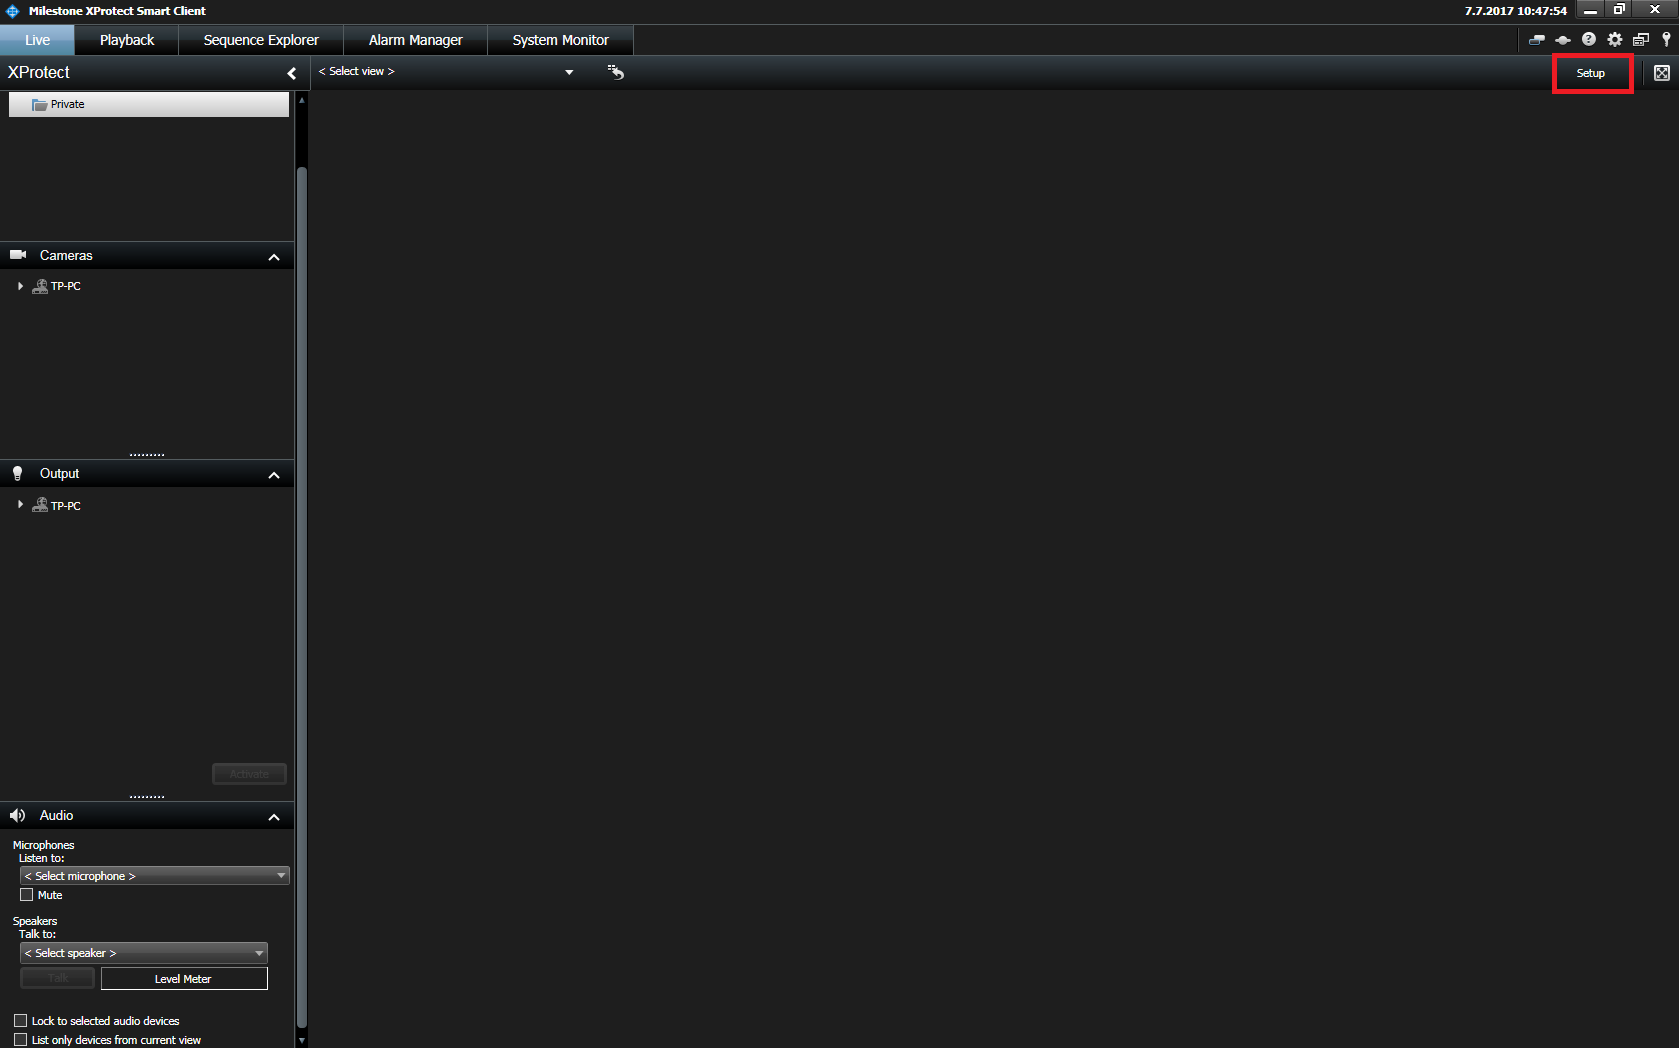
Task: Click the reload view icon beside Select view
Action: (x=616, y=72)
